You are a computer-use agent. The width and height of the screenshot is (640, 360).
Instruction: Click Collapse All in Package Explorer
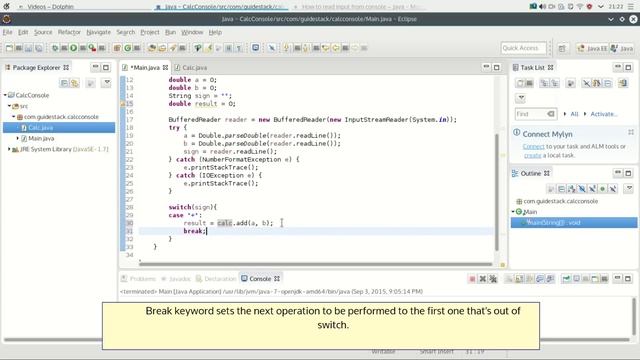click(x=64, y=83)
